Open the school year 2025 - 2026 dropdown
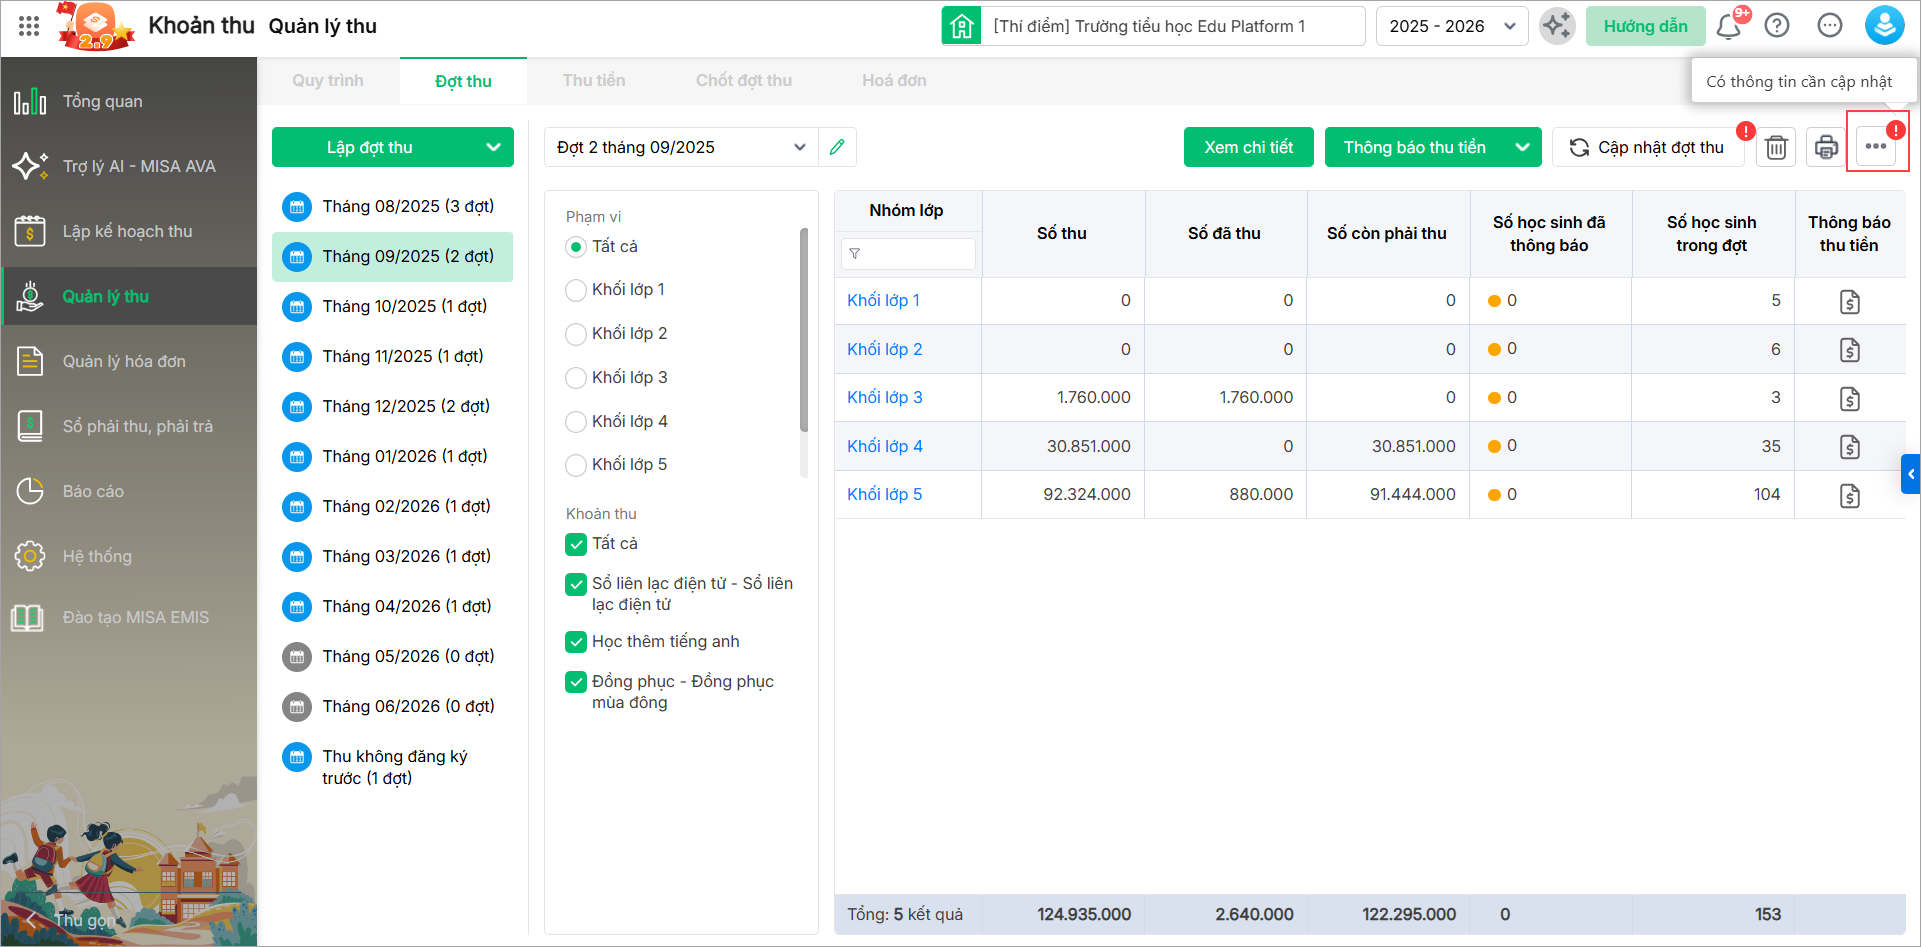This screenshot has height=947, width=1921. 1451,26
